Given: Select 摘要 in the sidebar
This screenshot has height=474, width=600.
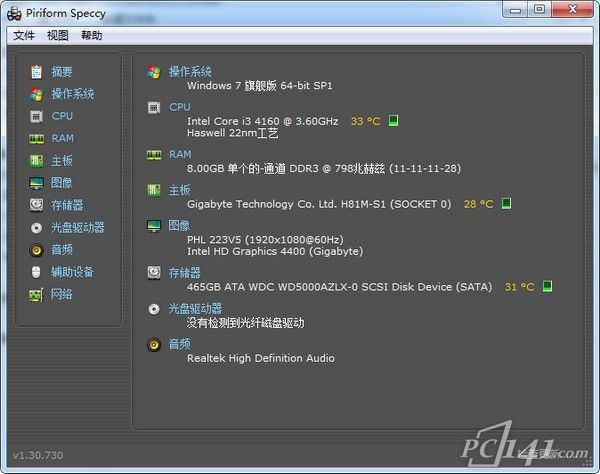Looking at the screenshot, I should click(62, 72).
